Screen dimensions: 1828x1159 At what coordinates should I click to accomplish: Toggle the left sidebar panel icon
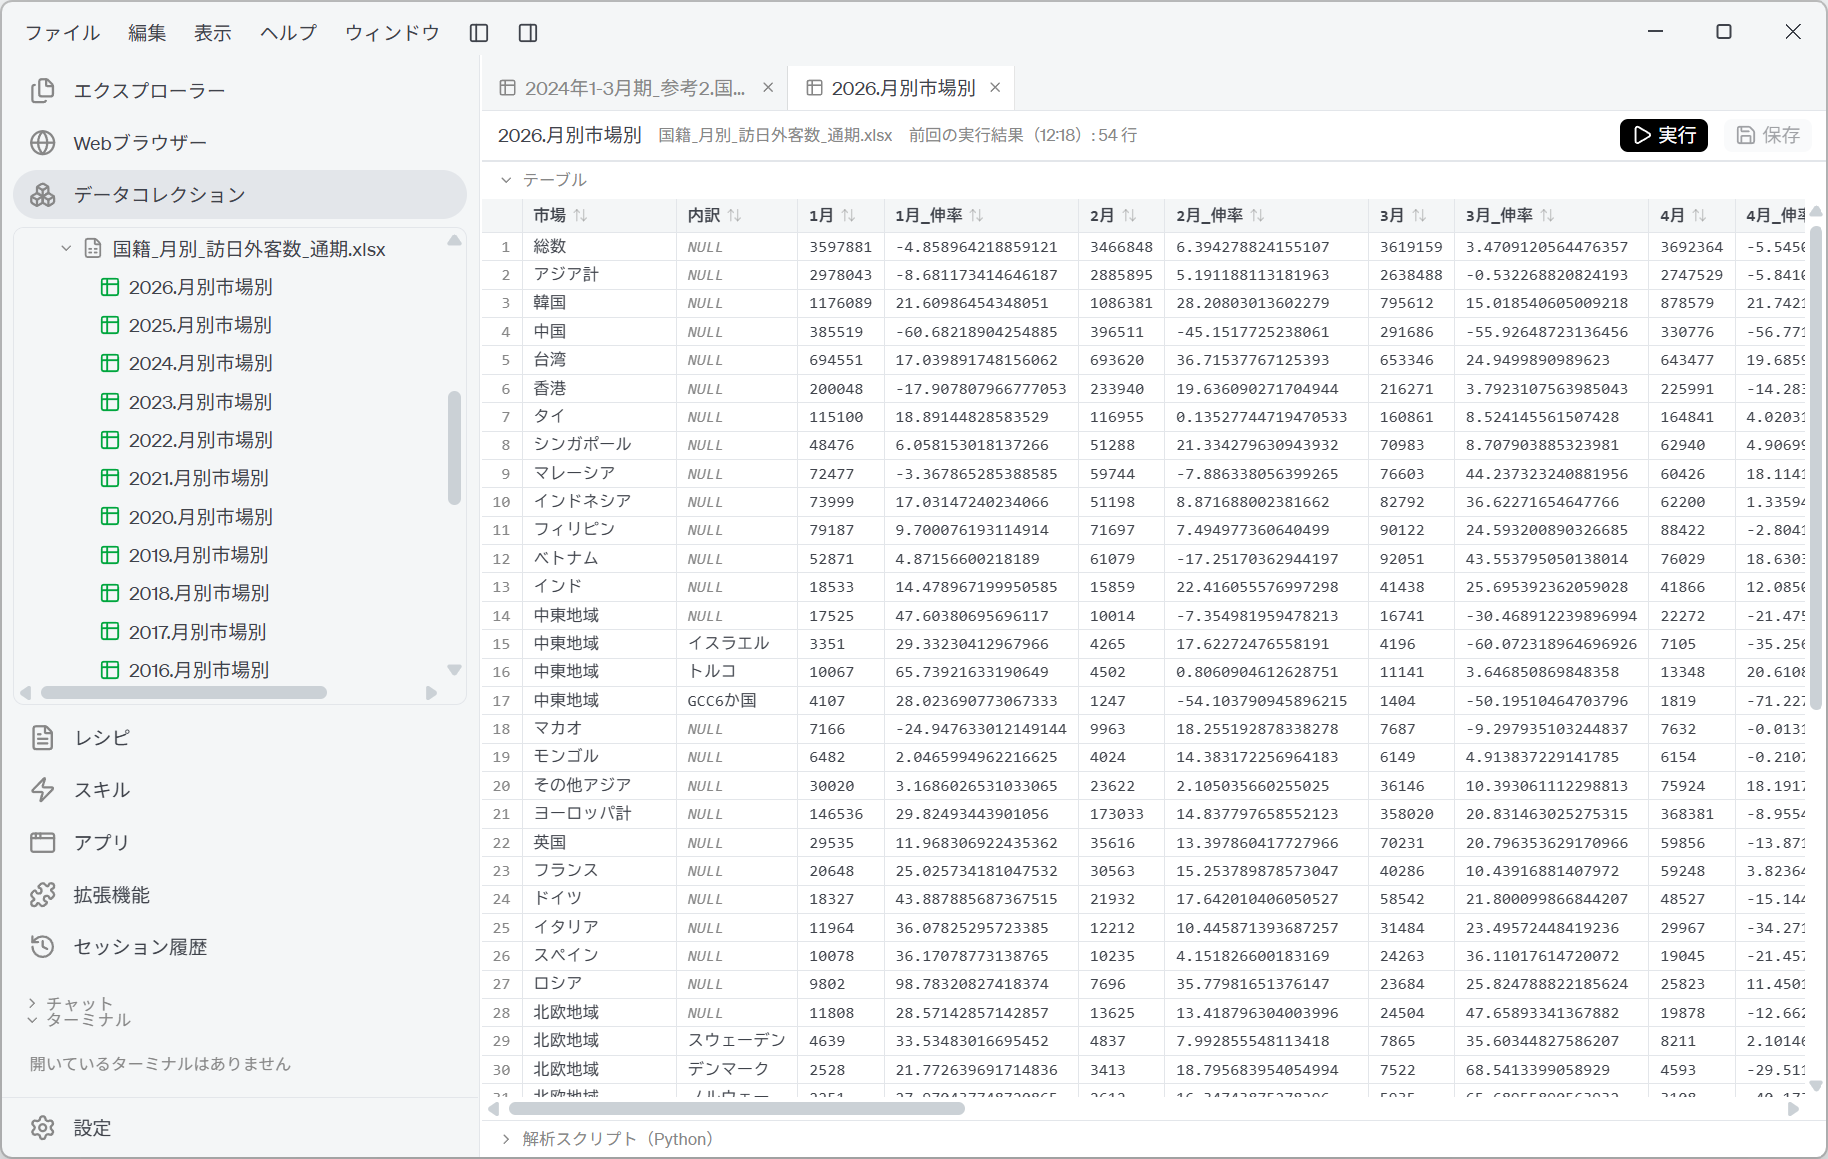(x=479, y=33)
